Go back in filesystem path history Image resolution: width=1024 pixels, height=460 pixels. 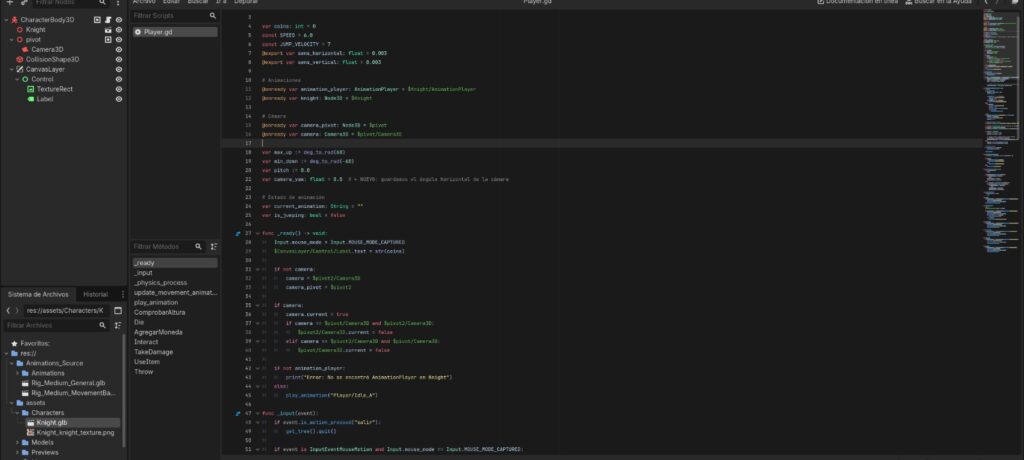8,310
